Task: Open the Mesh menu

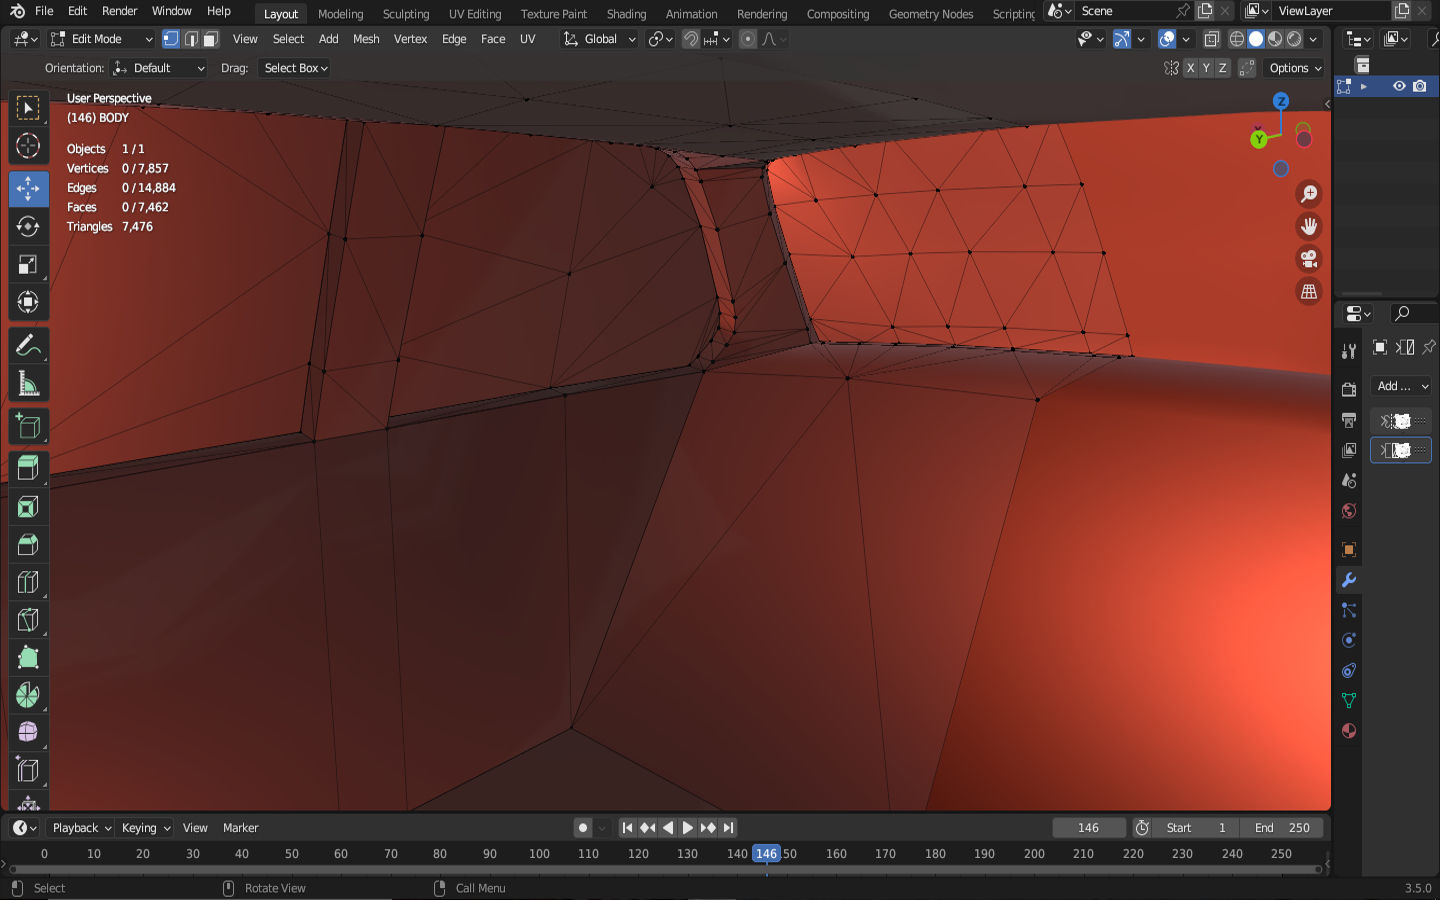Action: pyautogui.click(x=366, y=39)
